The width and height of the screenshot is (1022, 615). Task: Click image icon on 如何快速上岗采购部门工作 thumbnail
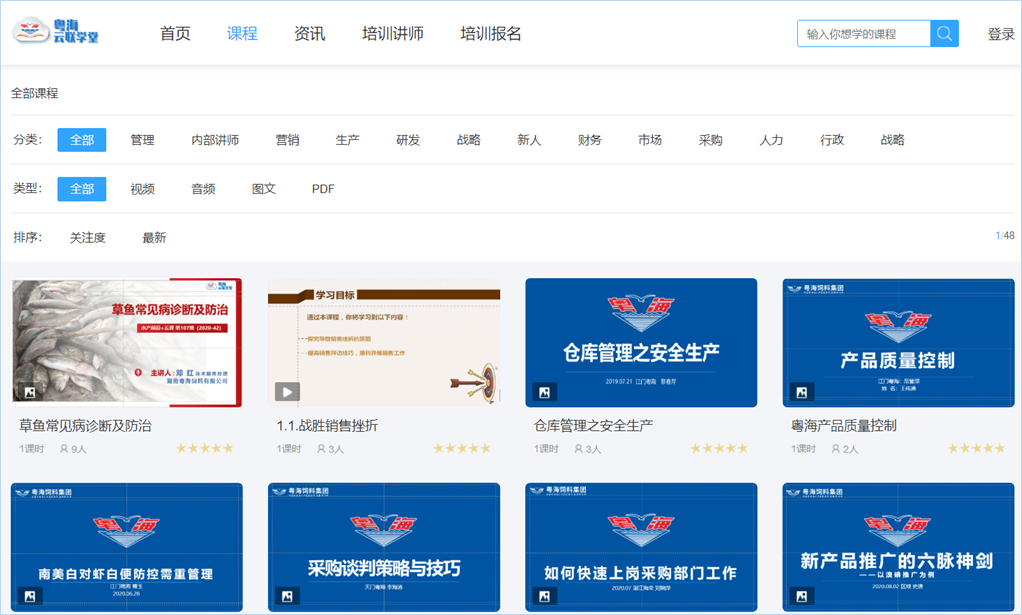click(x=544, y=596)
